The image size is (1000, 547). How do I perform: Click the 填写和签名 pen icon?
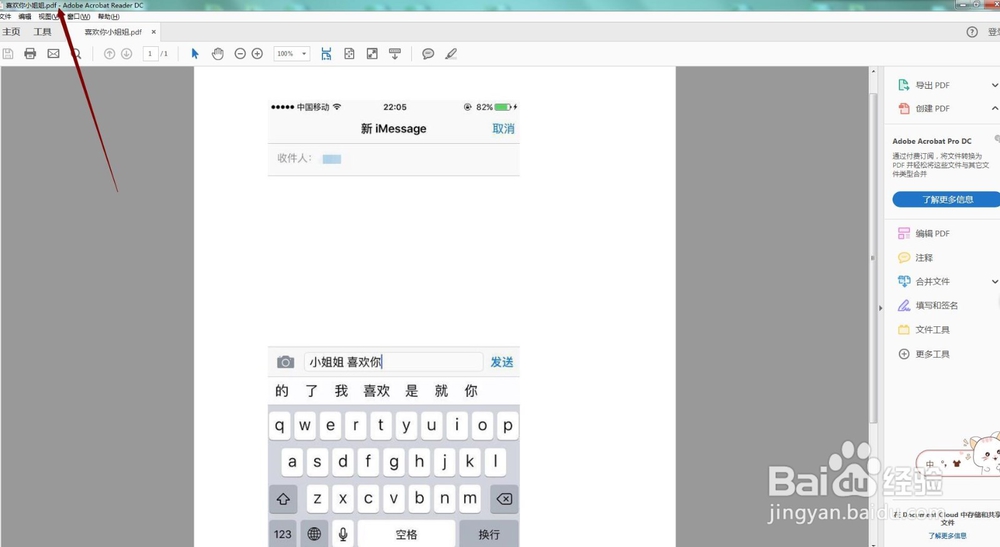(x=904, y=305)
